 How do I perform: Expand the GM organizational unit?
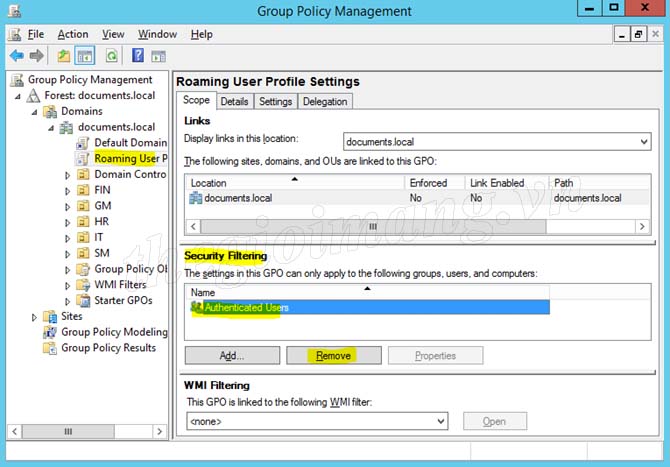[x=68, y=207]
